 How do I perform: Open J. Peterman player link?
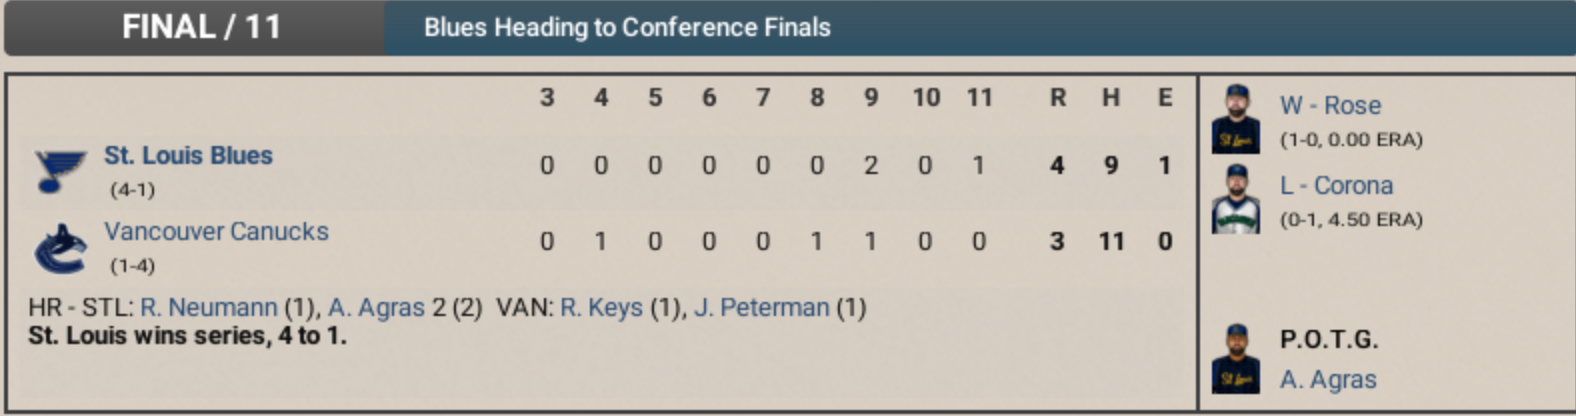coord(761,308)
